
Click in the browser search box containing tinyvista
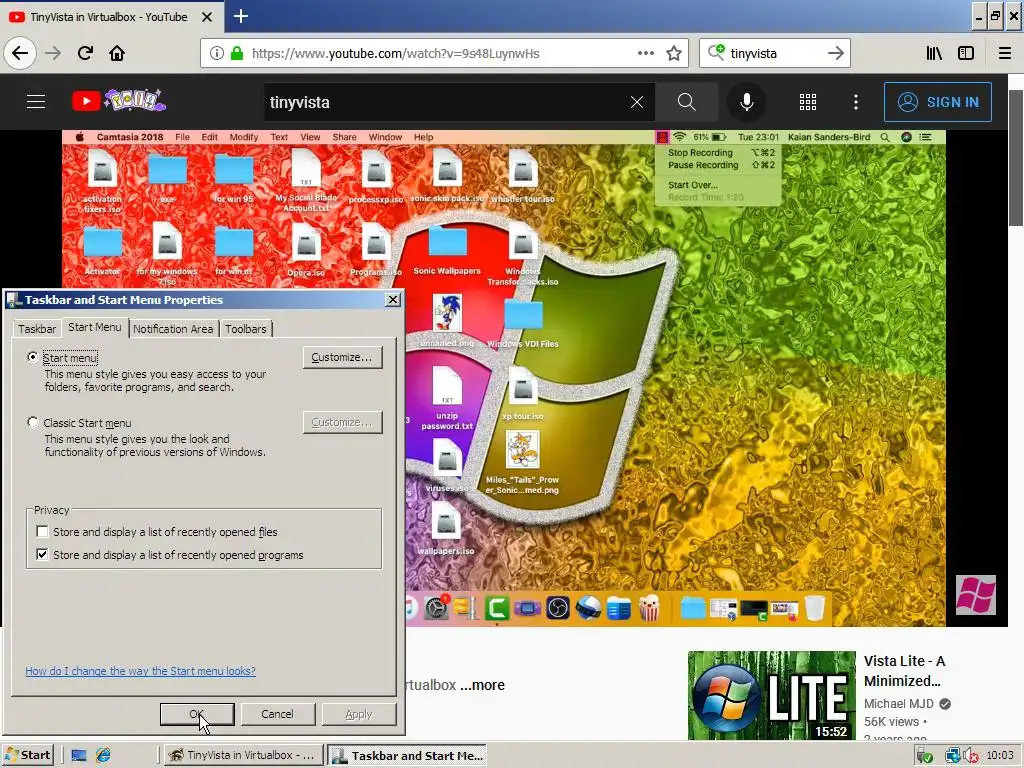pyautogui.click(x=774, y=53)
